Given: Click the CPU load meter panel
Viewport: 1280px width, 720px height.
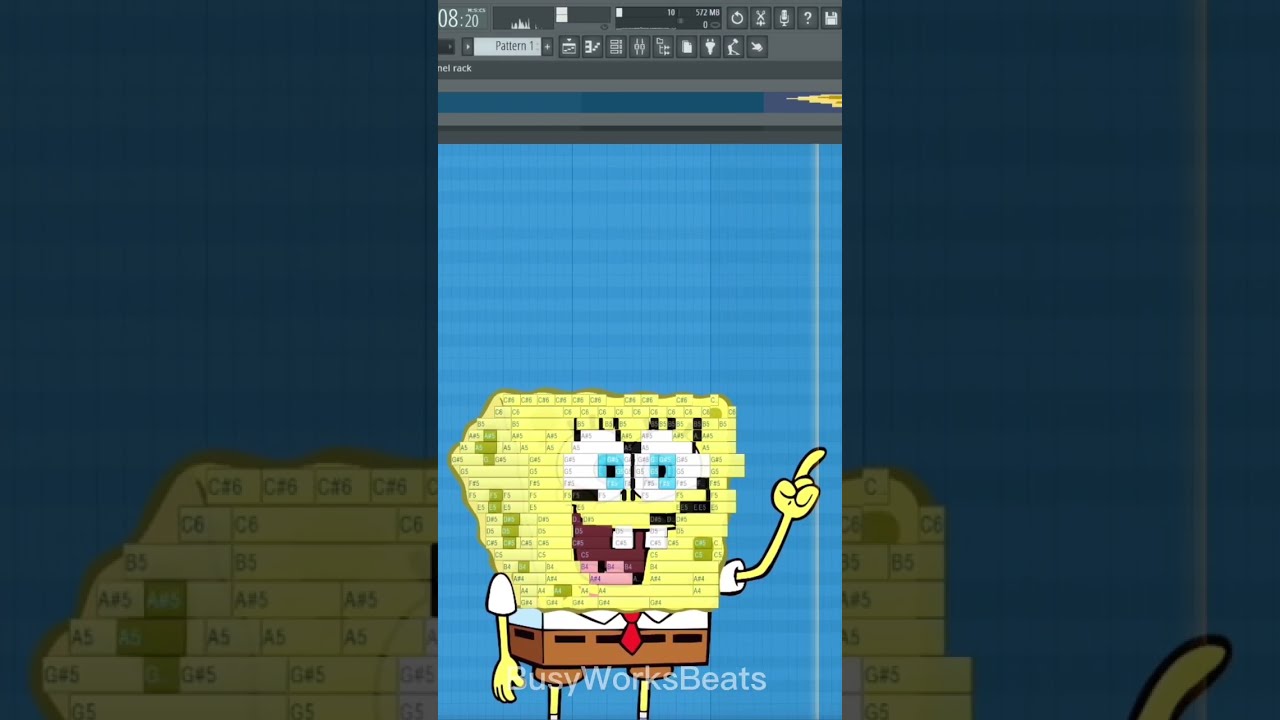Looking at the screenshot, I should (x=668, y=18).
